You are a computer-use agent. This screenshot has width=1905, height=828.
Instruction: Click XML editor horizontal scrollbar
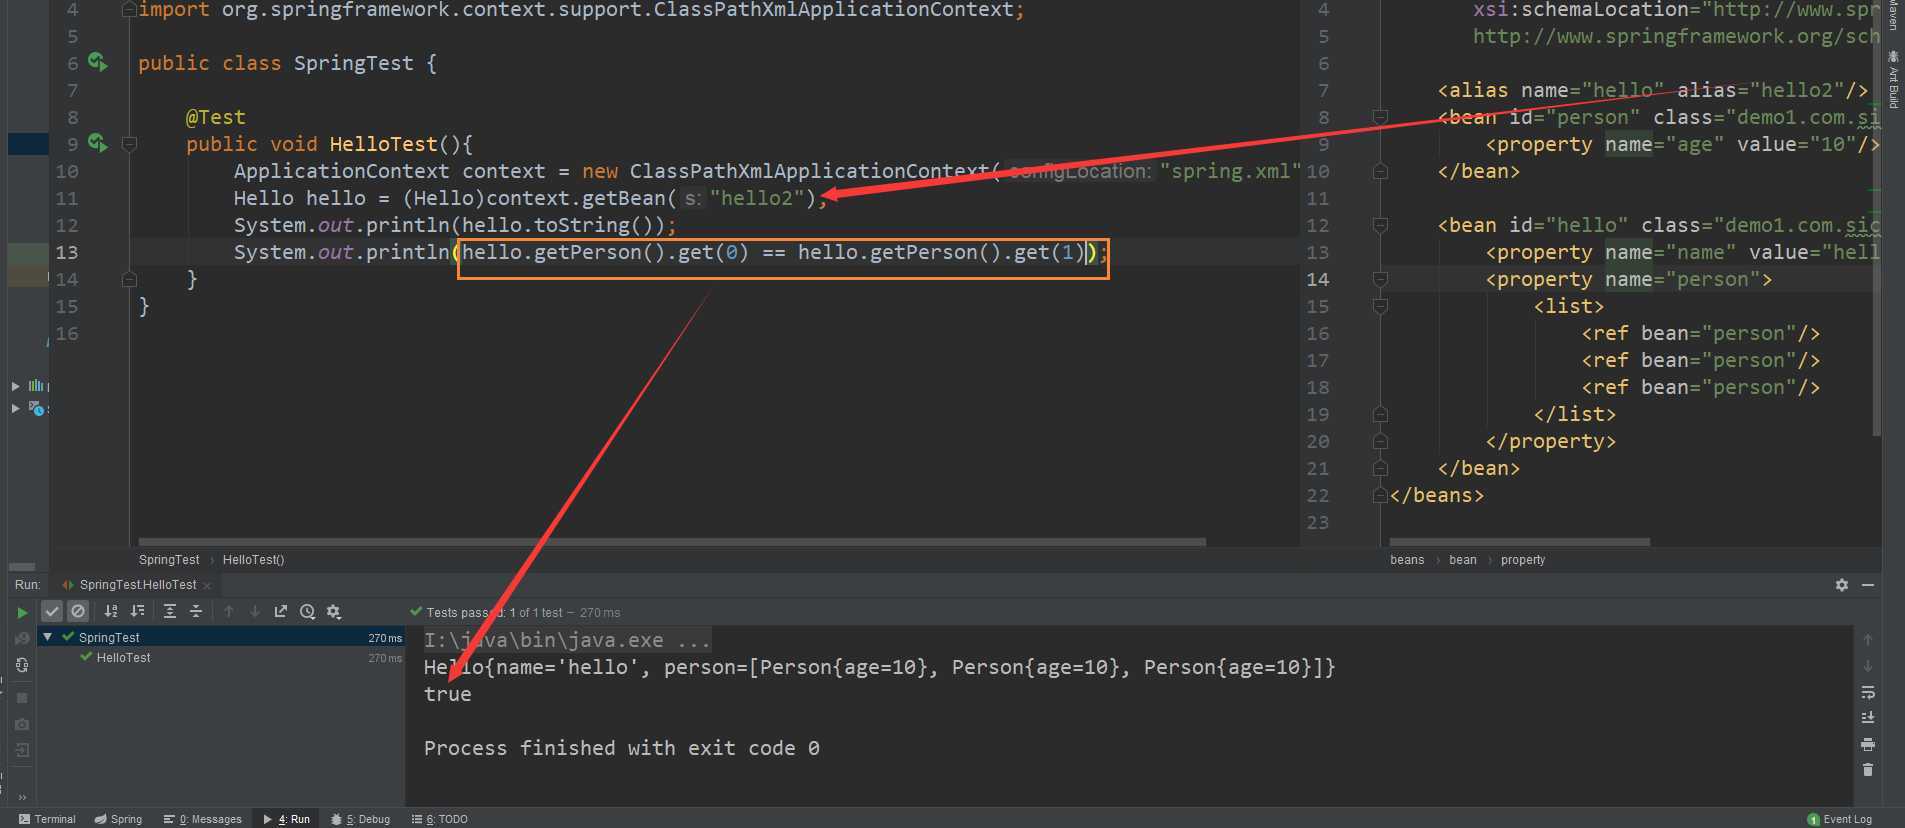point(1519,542)
